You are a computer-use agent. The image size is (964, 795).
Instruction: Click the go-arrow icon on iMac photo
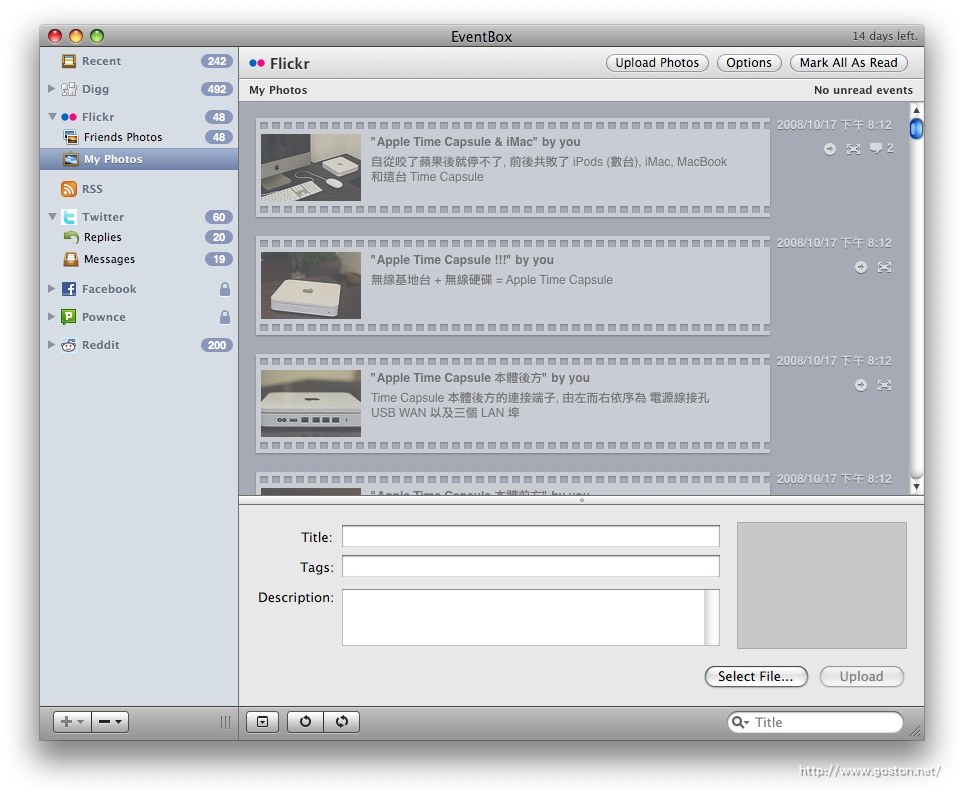[830, 149]
